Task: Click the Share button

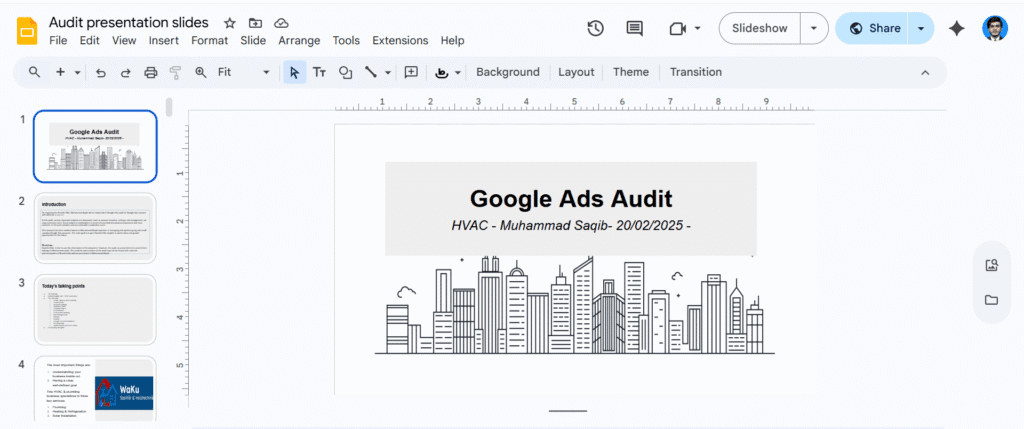Action: pyautogui.click(x=876, y=29)
